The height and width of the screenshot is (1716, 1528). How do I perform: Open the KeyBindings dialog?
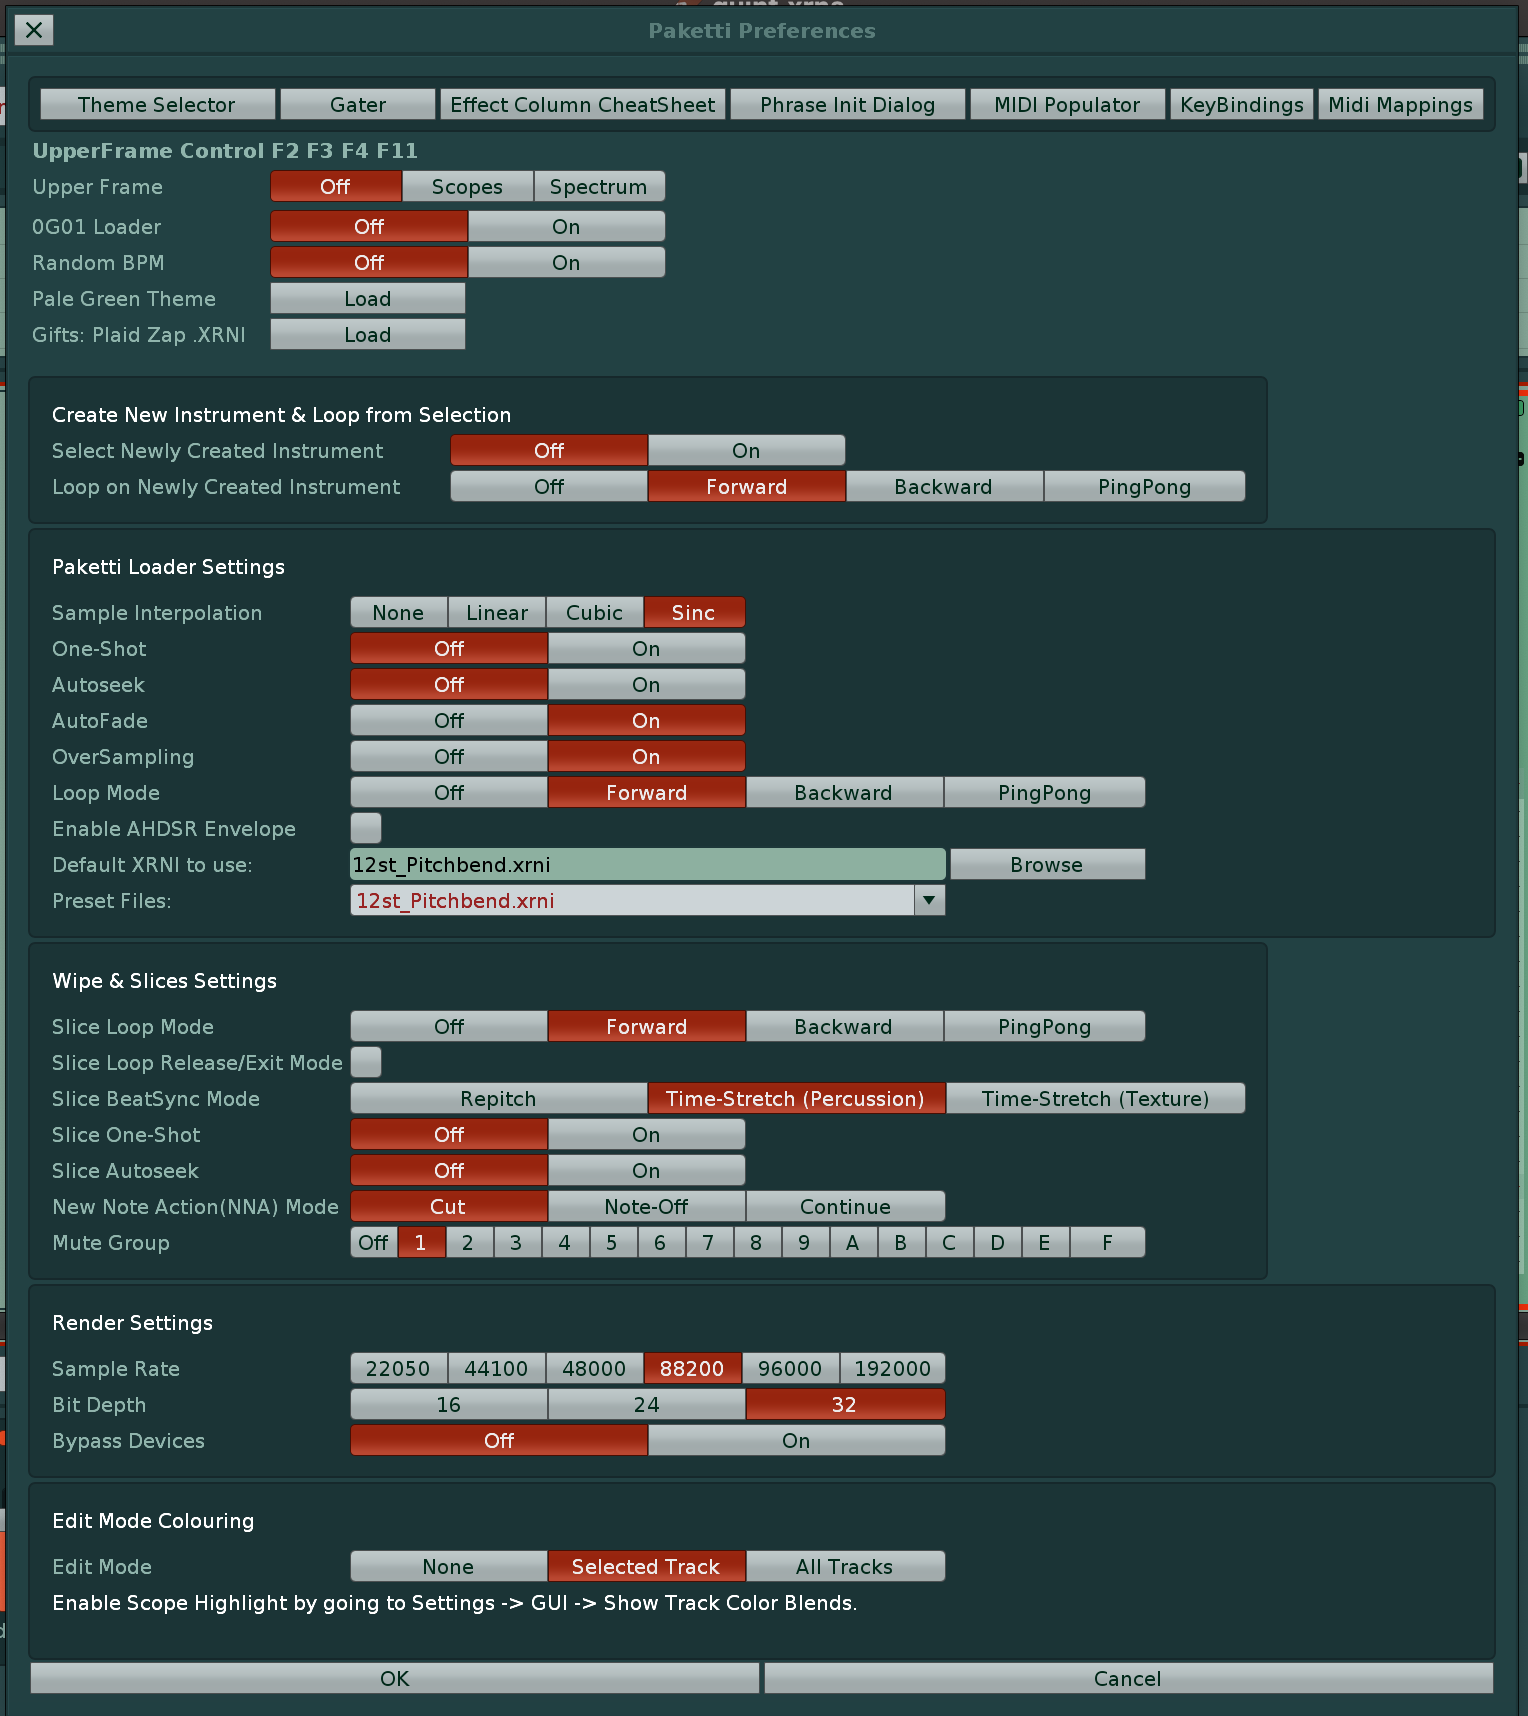(x=1241, y=105)
